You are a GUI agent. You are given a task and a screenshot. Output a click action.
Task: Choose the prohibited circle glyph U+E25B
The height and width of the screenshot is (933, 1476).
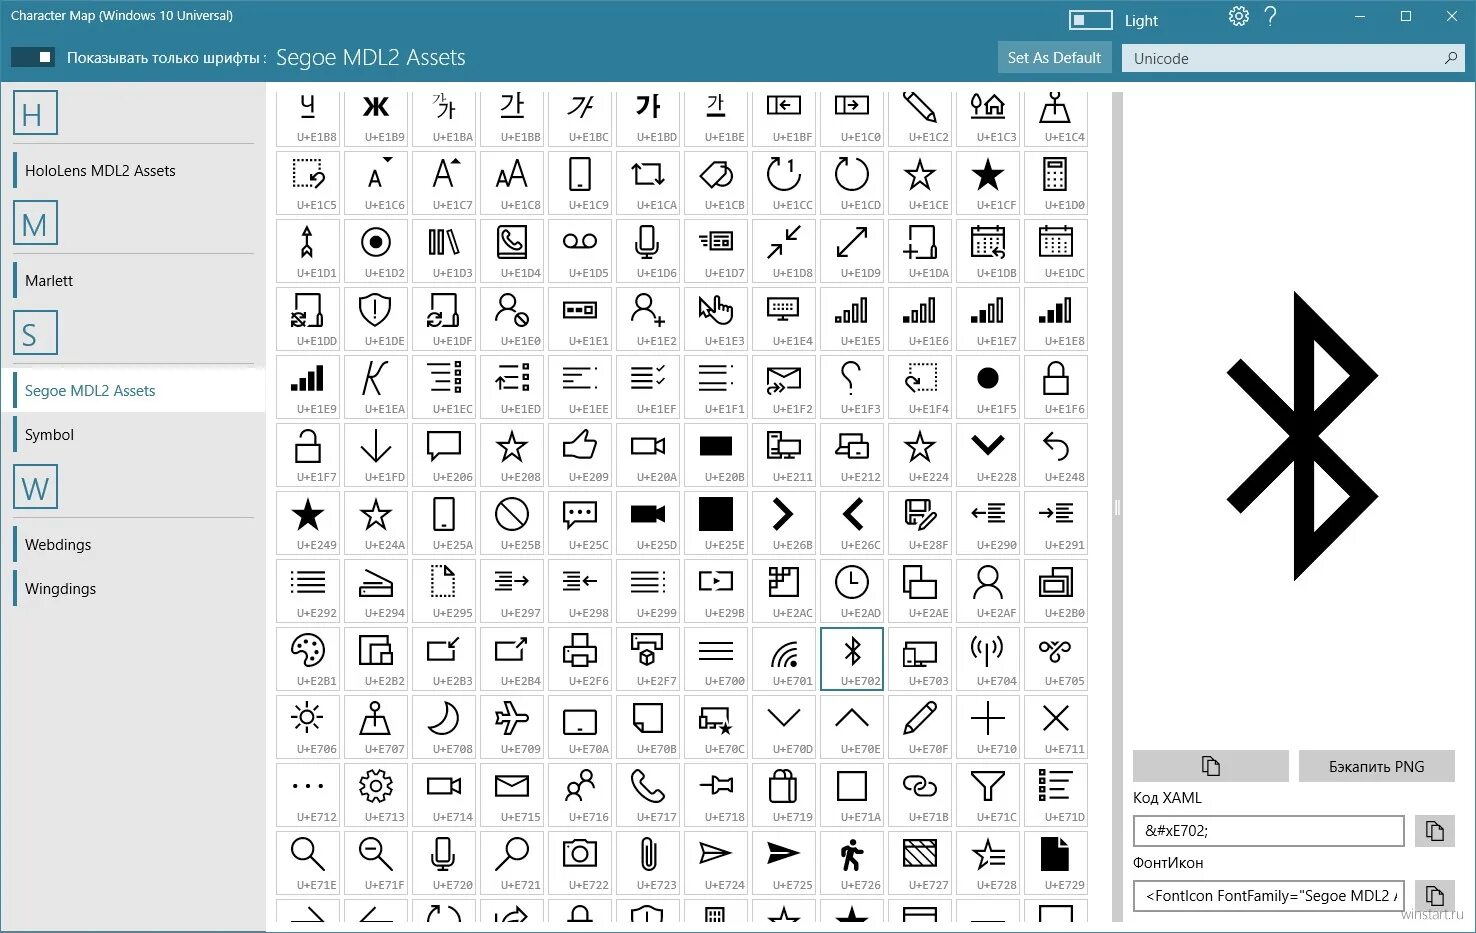(x=512, y=523)
